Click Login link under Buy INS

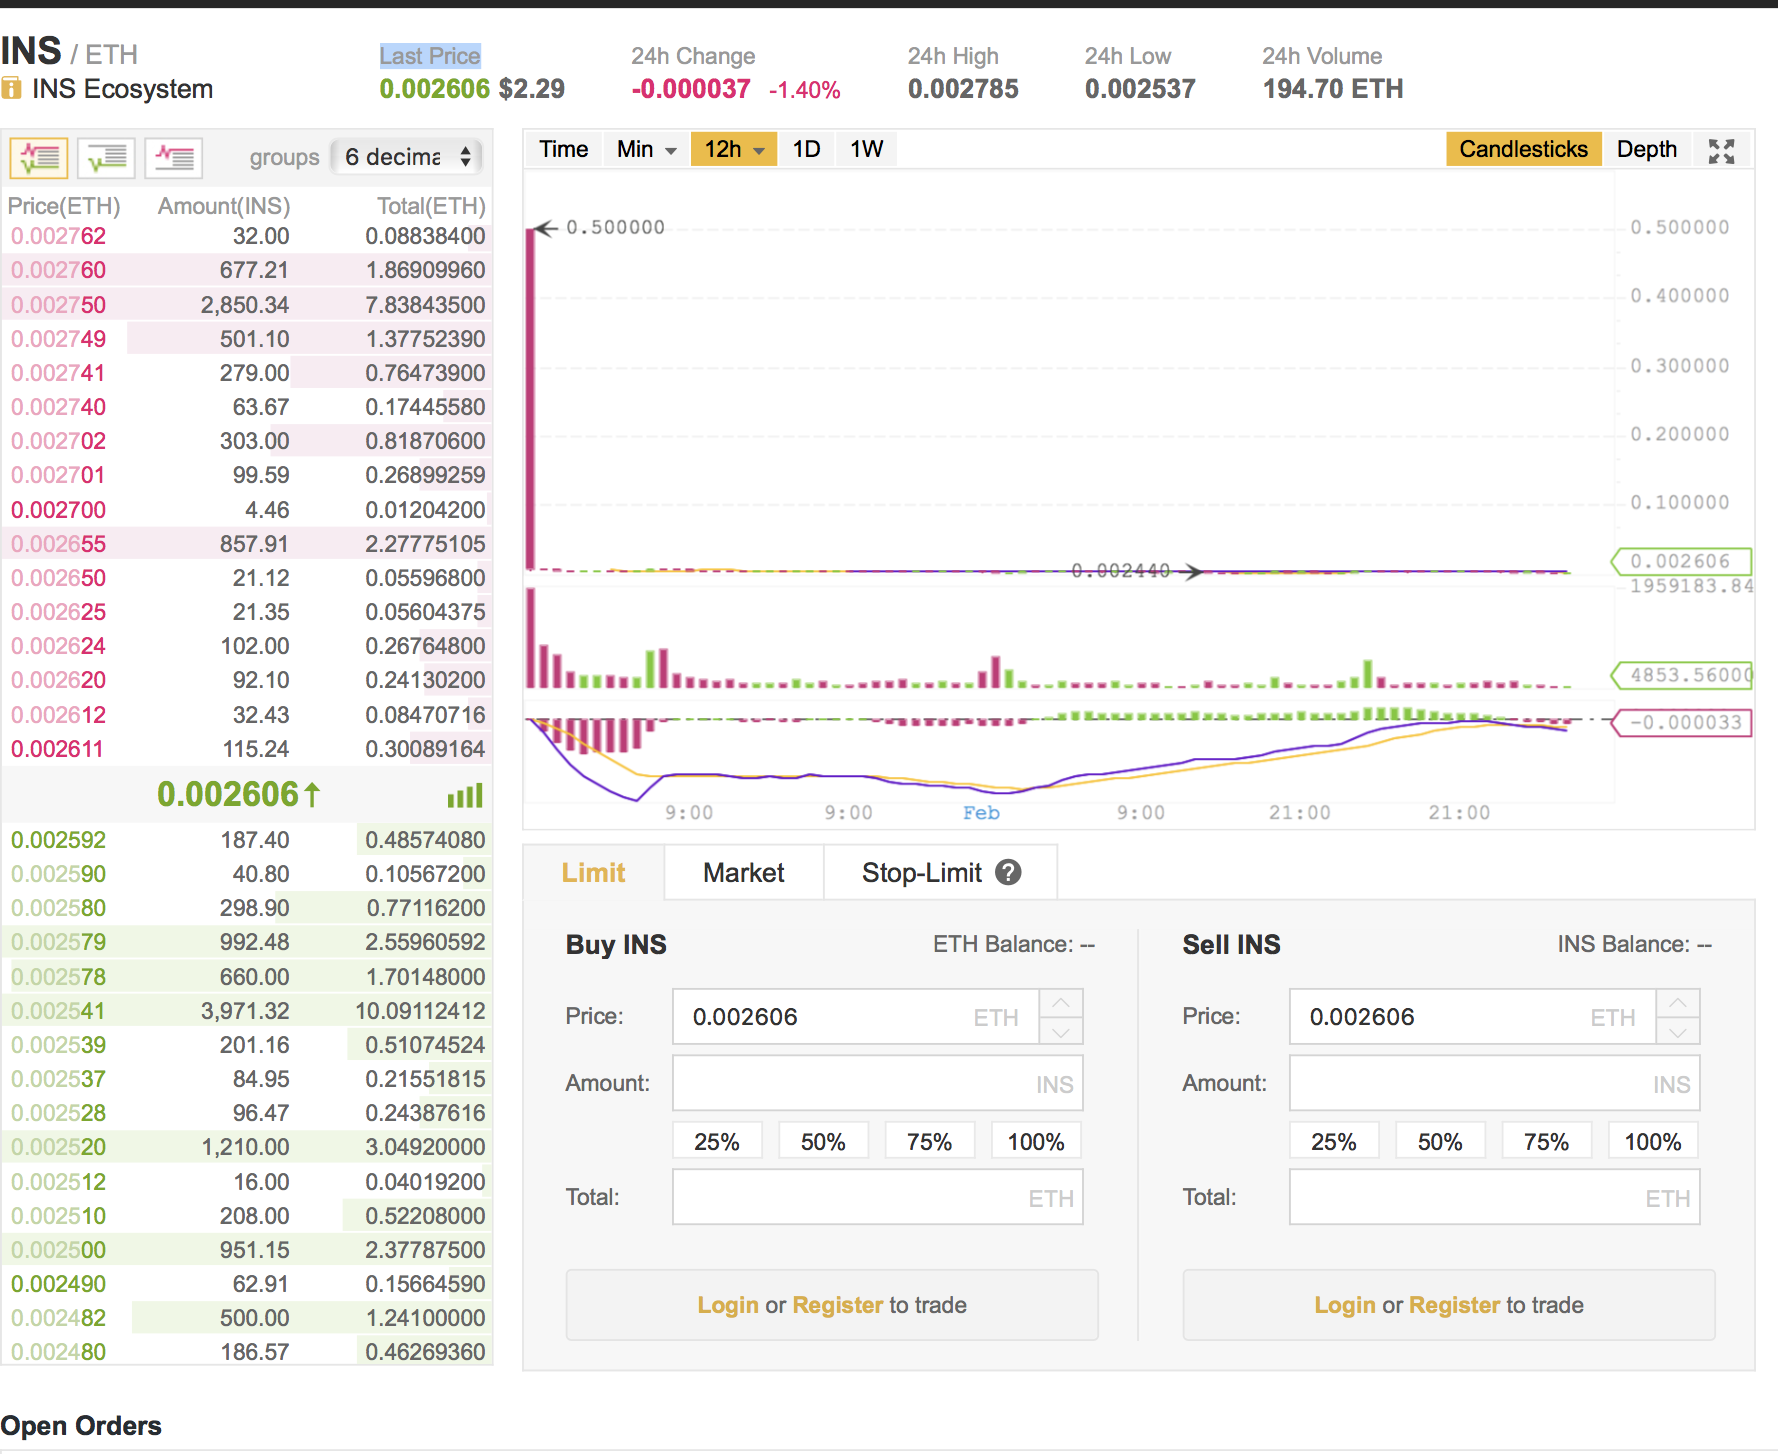point(728,1305)
